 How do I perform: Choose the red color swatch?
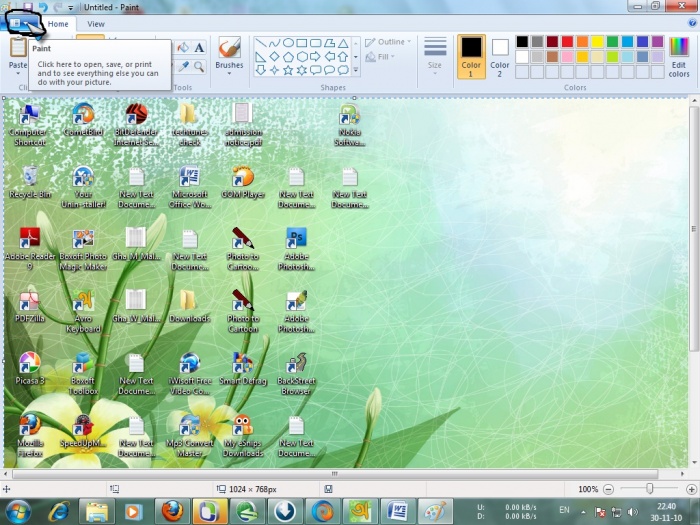pyautogui.click(x=567, y=42)
